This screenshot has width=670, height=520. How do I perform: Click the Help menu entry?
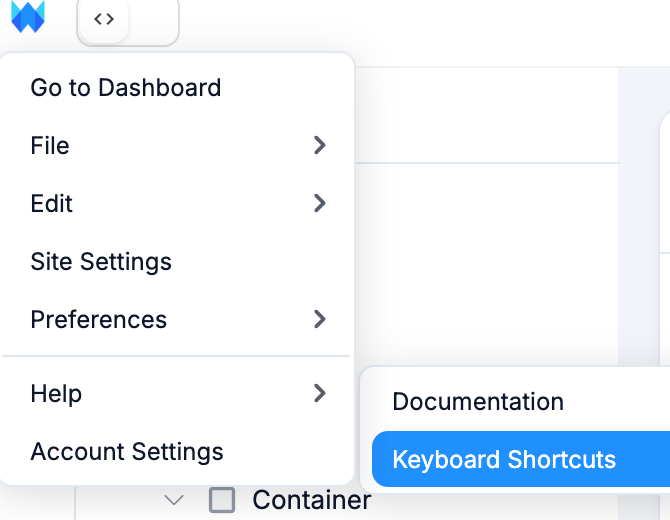(56, 393)
